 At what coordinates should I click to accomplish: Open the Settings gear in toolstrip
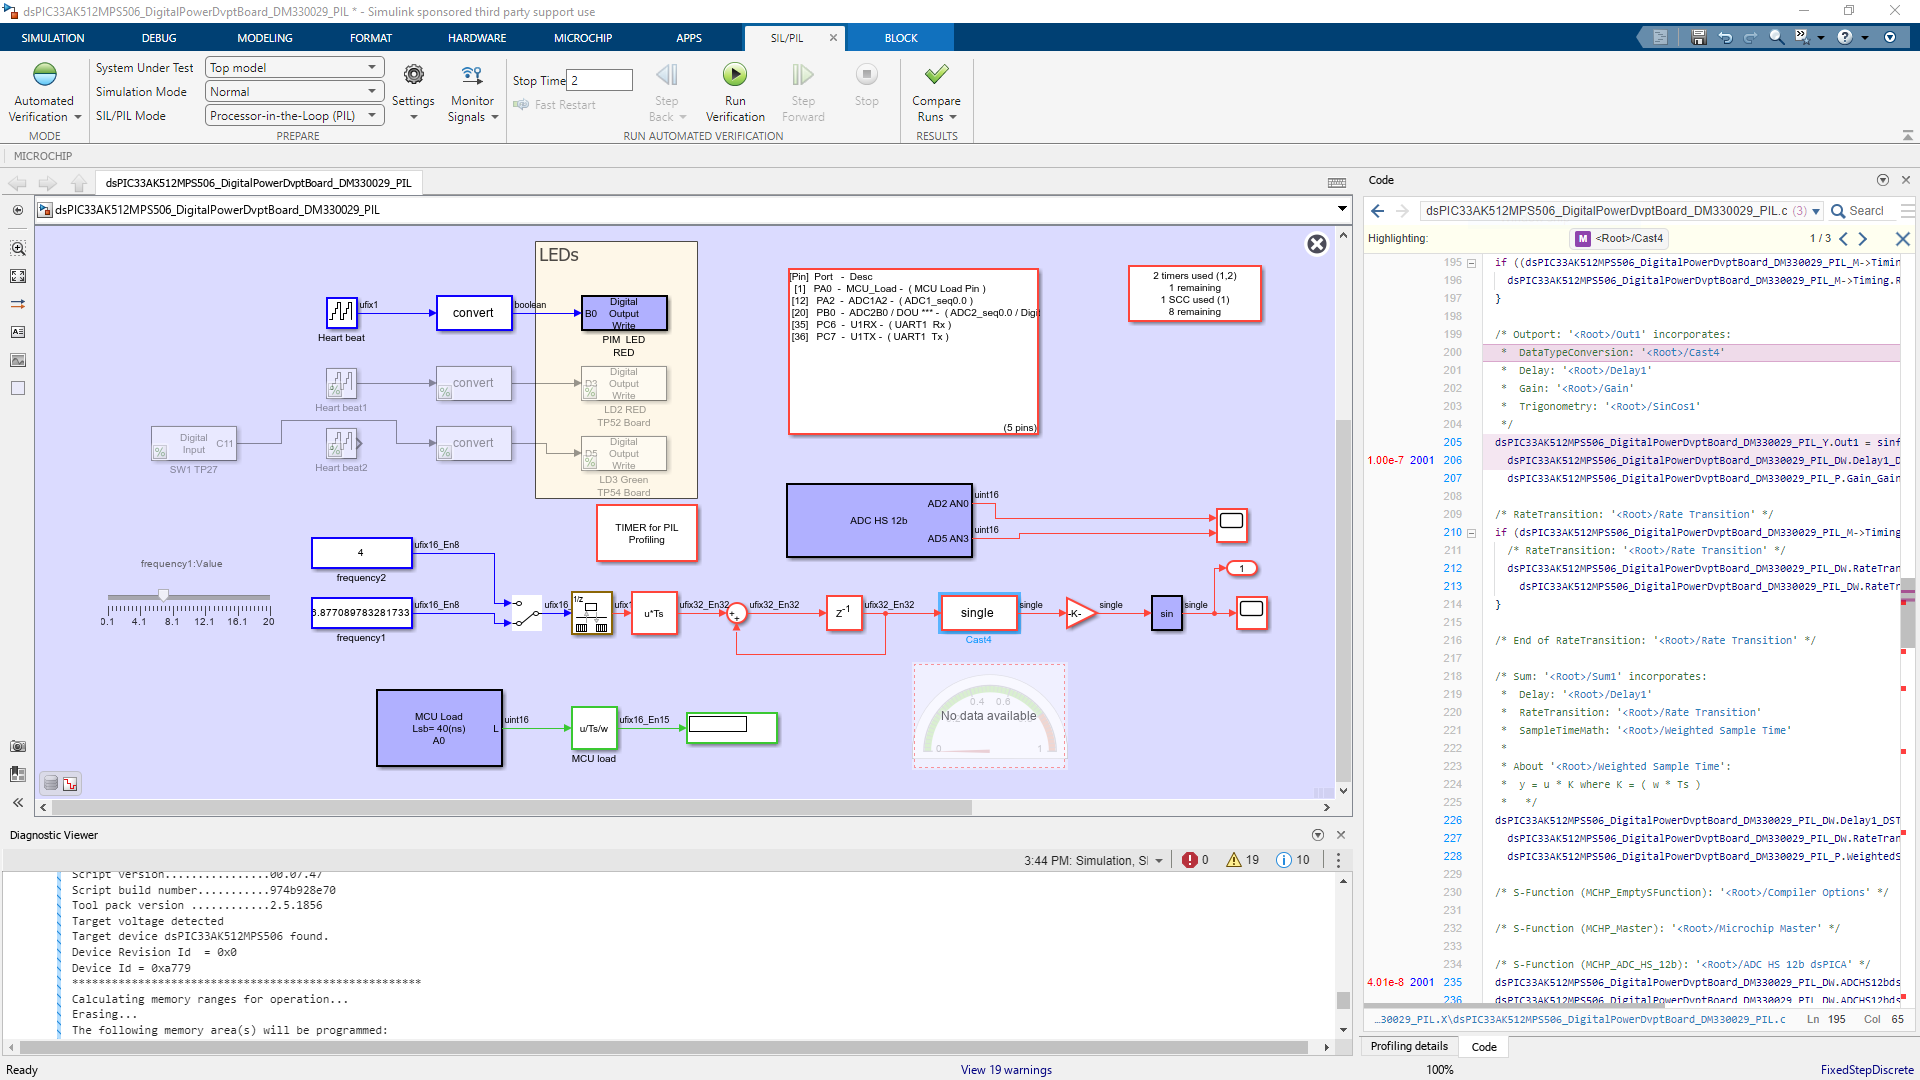(413, 75)
